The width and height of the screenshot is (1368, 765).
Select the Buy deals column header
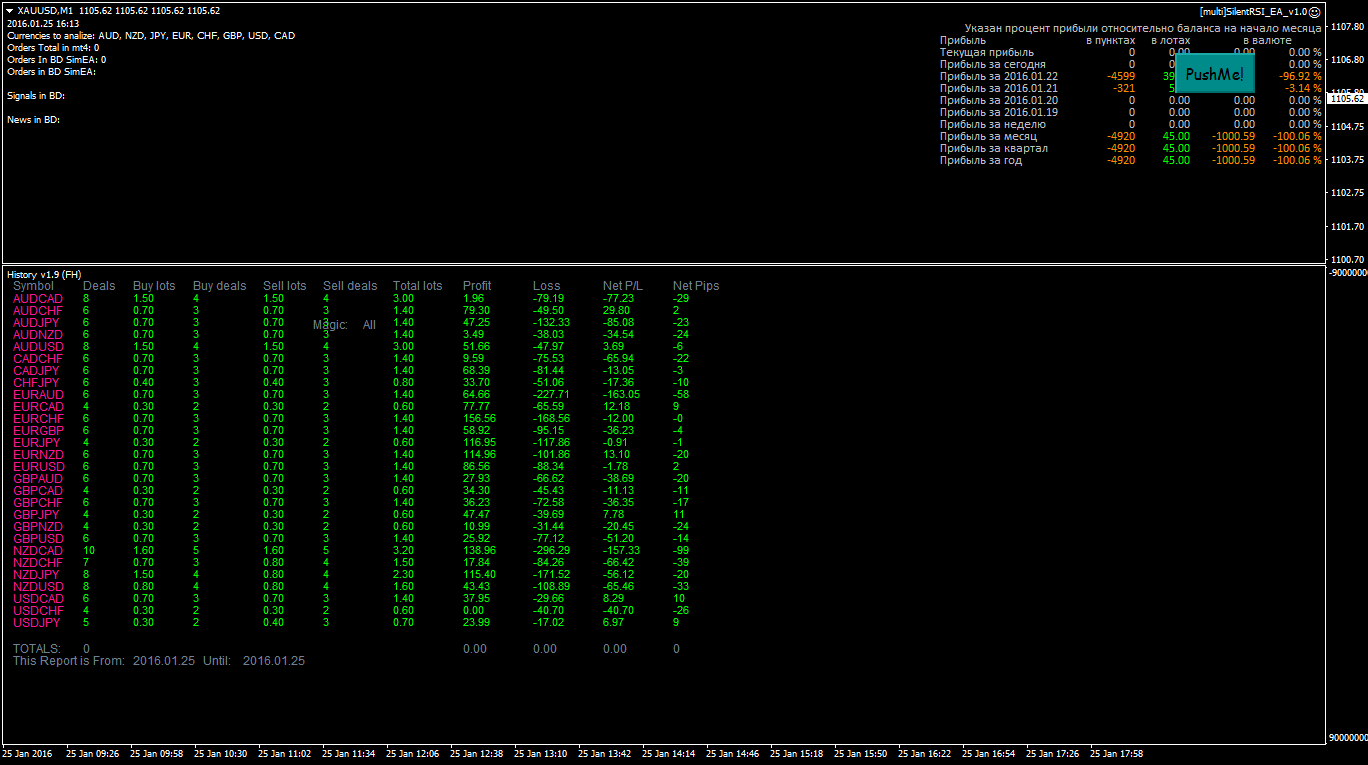[219, 286]
